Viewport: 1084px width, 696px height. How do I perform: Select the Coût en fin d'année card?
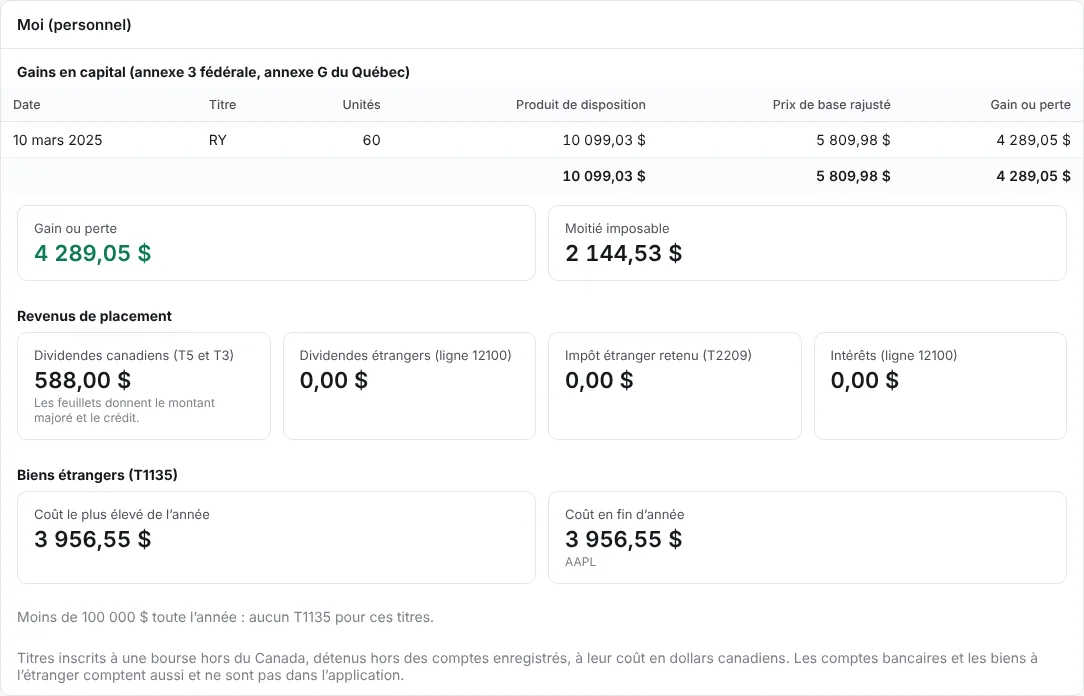coord(807,537)
